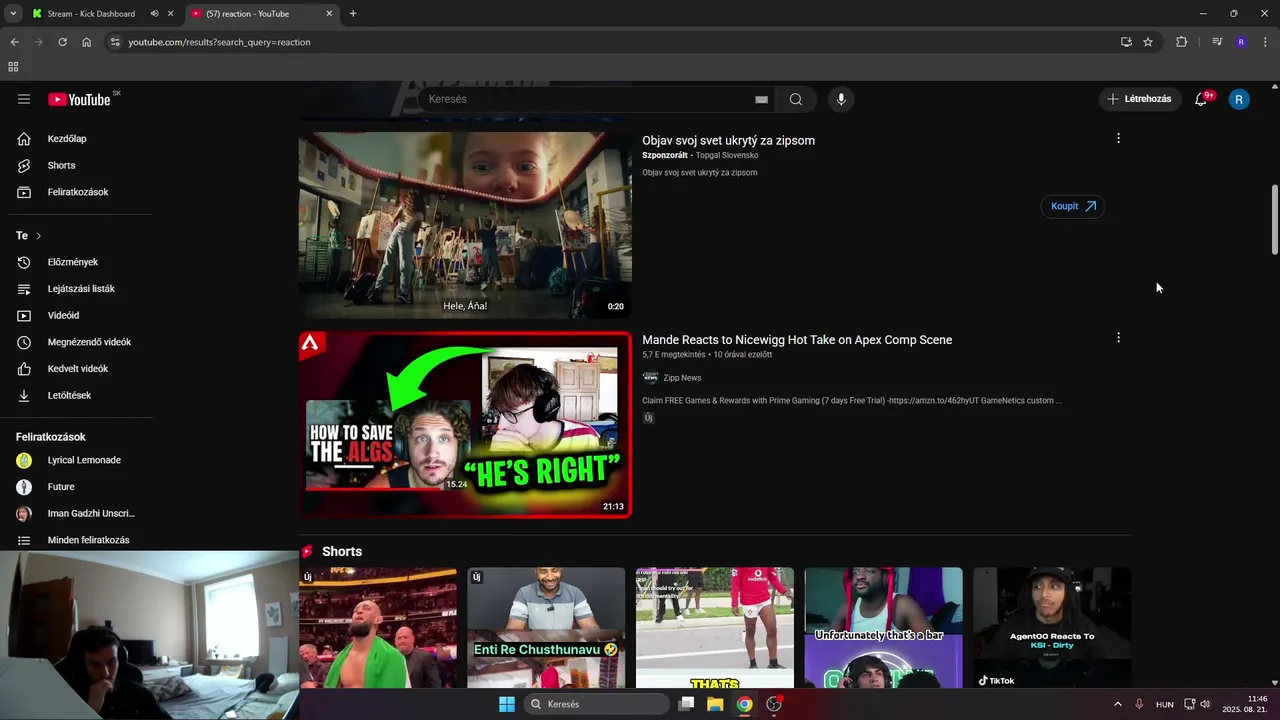Screen dimensions: 1280x720
Task: Click the page scrollbar thumb
Action: click(x=1274, y=220)
